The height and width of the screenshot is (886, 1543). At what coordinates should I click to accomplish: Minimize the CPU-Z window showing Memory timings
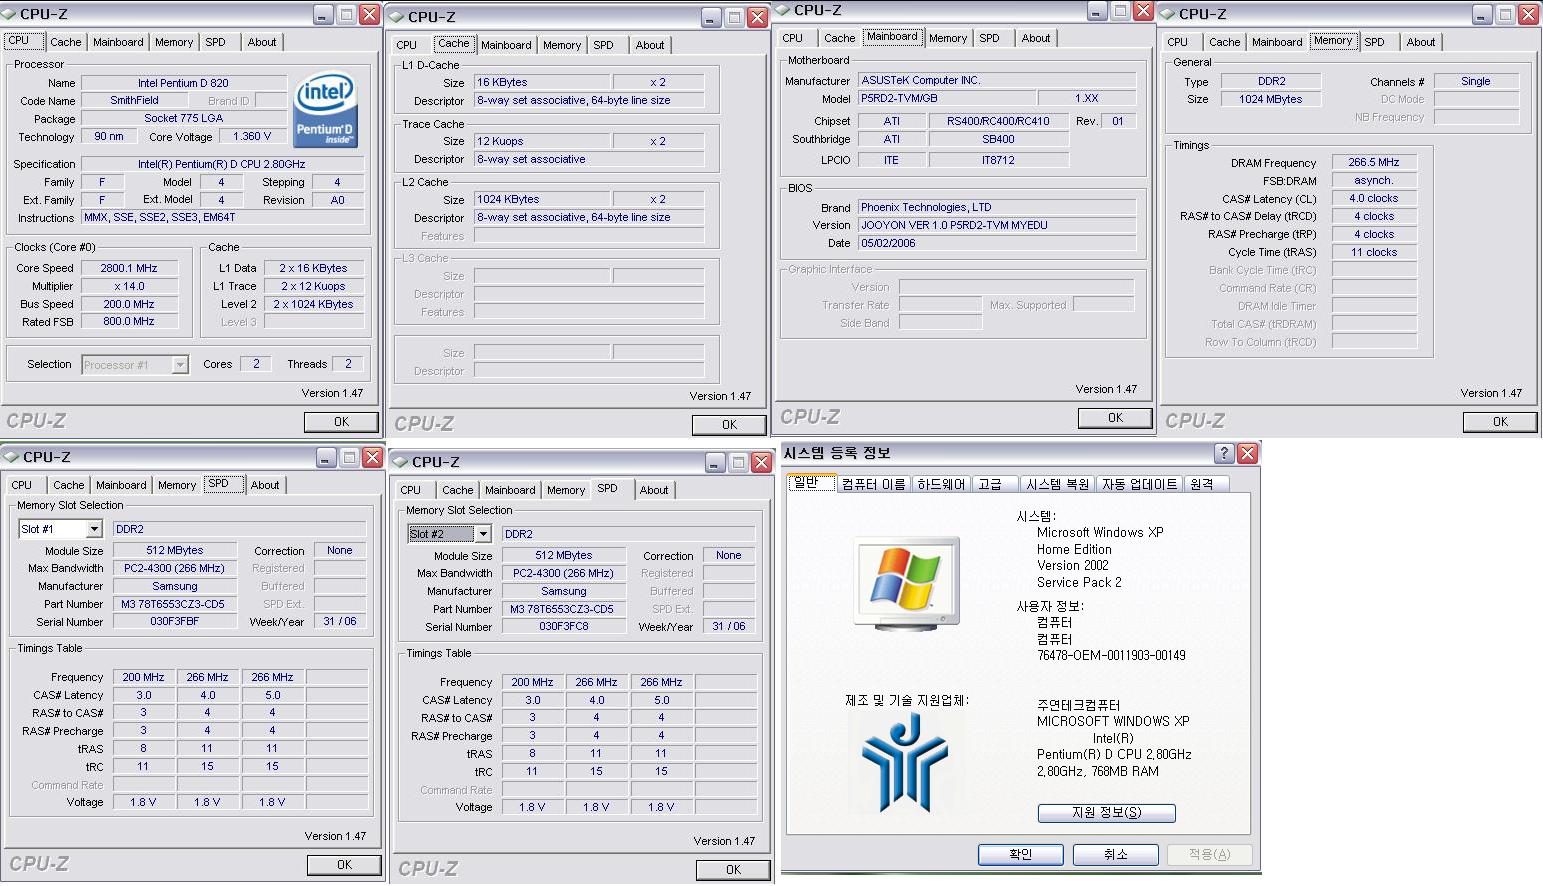[1483, 15]
